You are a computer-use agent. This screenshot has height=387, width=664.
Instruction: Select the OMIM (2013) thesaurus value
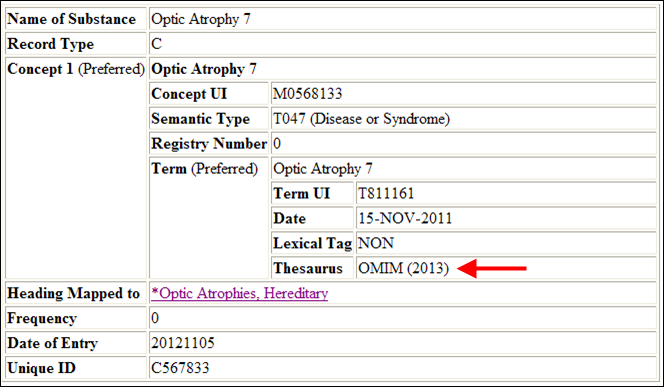[403, 268]
